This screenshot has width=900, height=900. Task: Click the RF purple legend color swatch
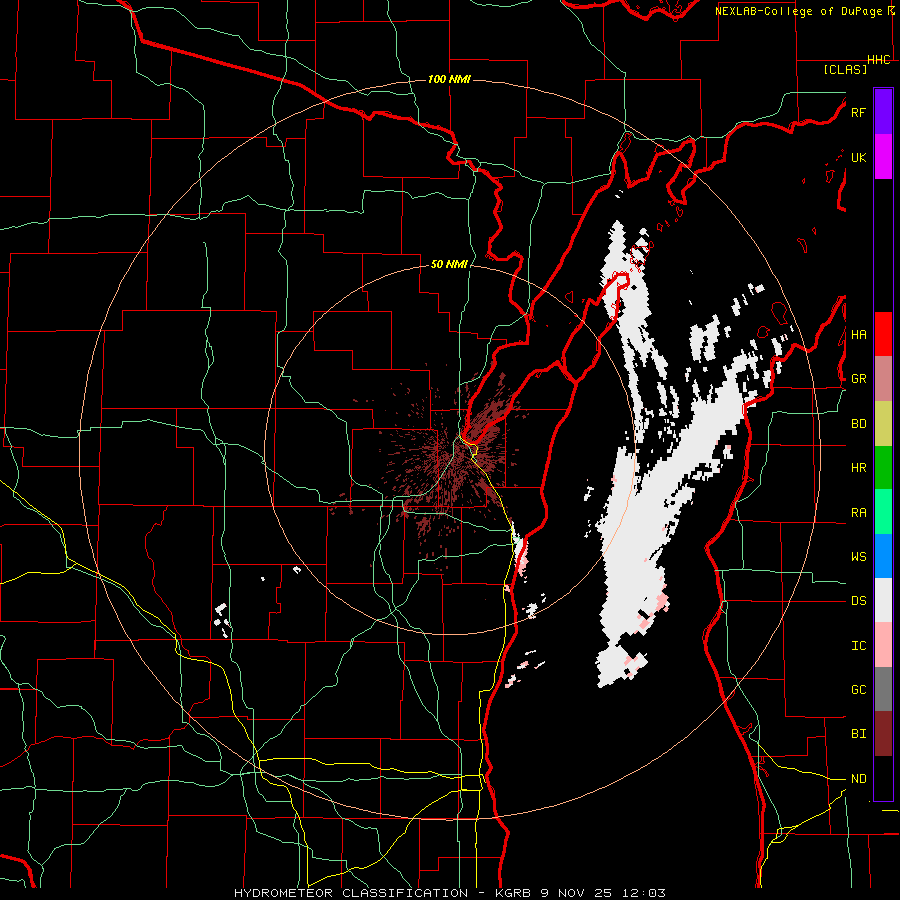(883, 112)
